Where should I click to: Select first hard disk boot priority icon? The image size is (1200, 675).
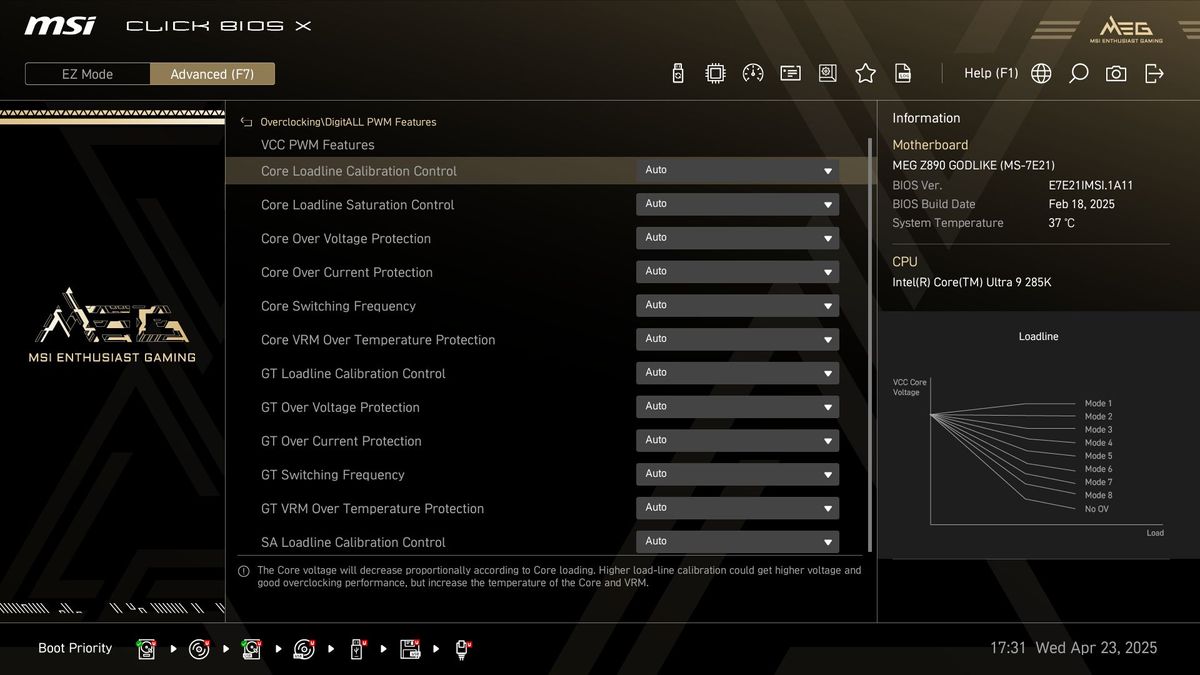coord(146,649)
